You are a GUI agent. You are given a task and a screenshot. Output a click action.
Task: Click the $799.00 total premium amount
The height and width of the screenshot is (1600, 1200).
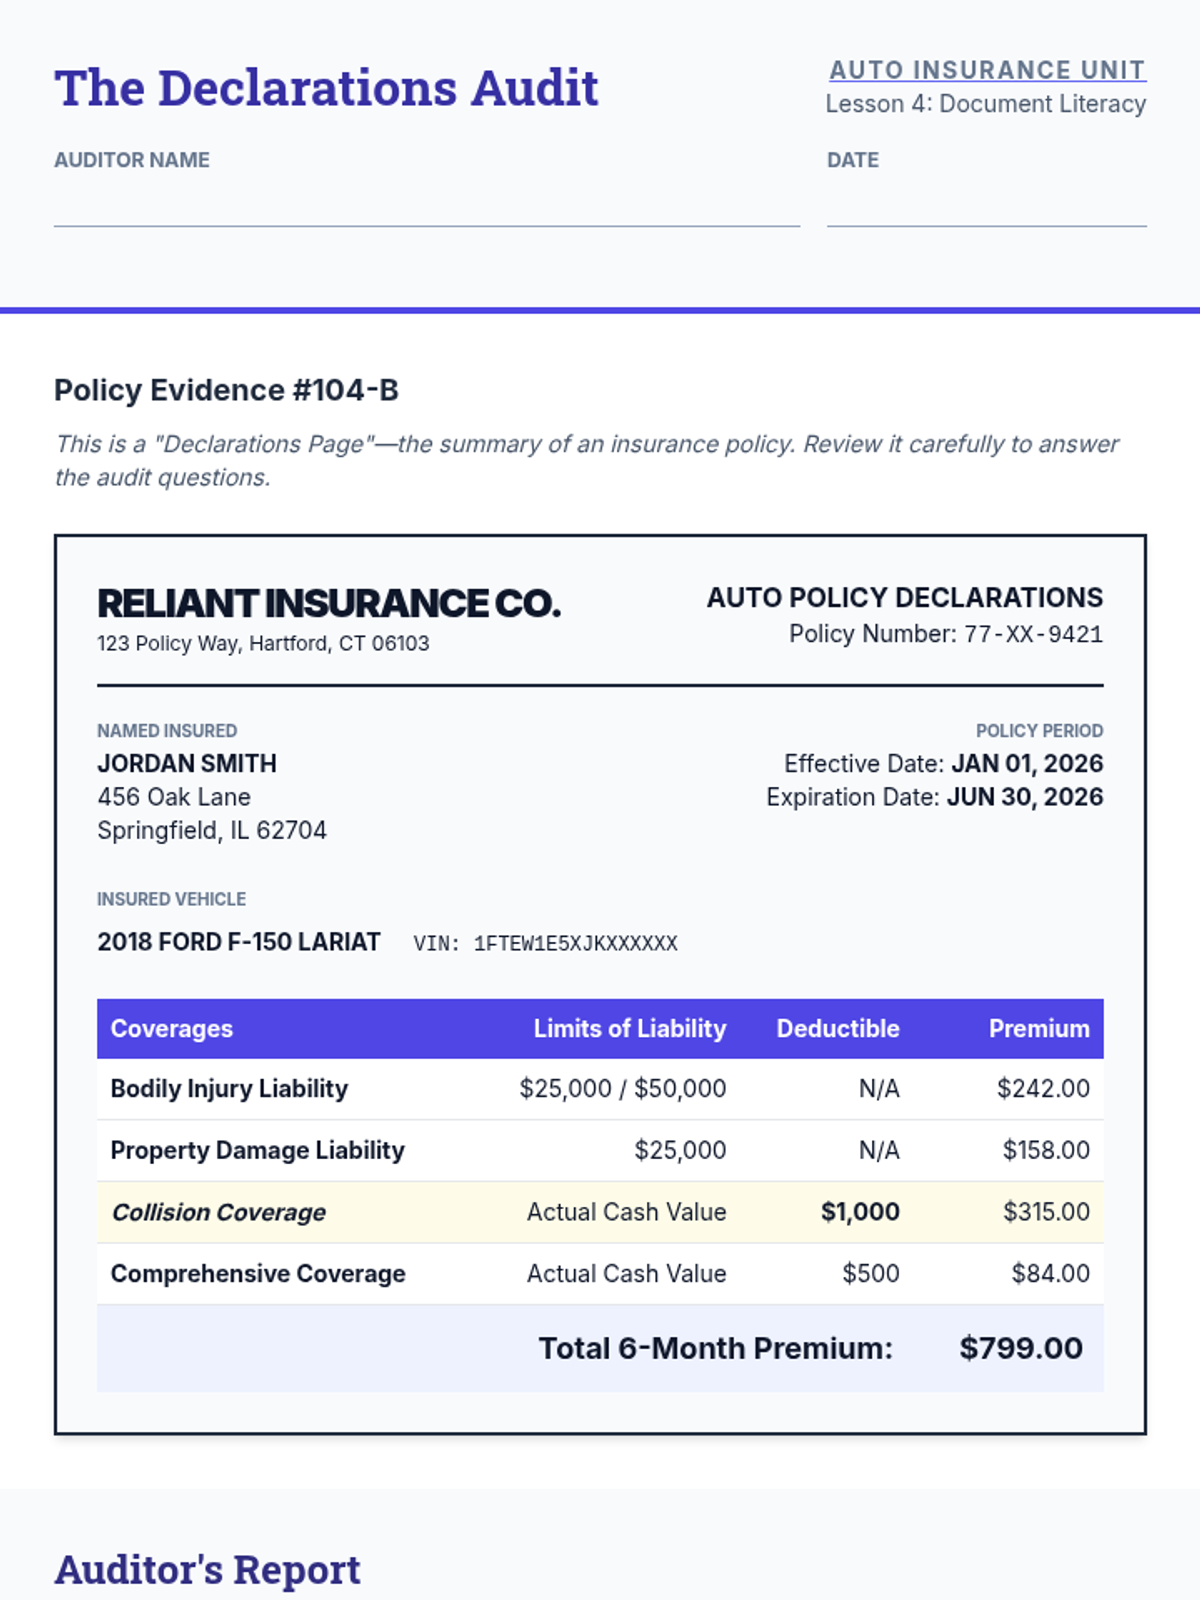[1020, 1348]
